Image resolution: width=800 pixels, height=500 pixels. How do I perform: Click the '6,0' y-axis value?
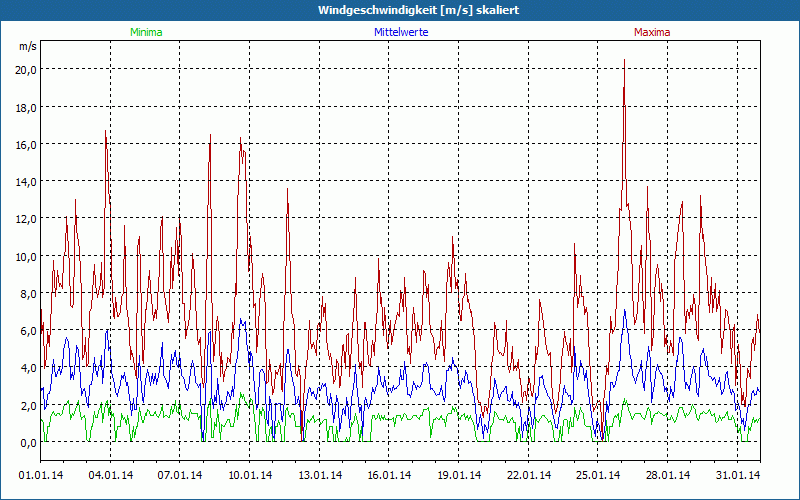[x=28, y=331]
